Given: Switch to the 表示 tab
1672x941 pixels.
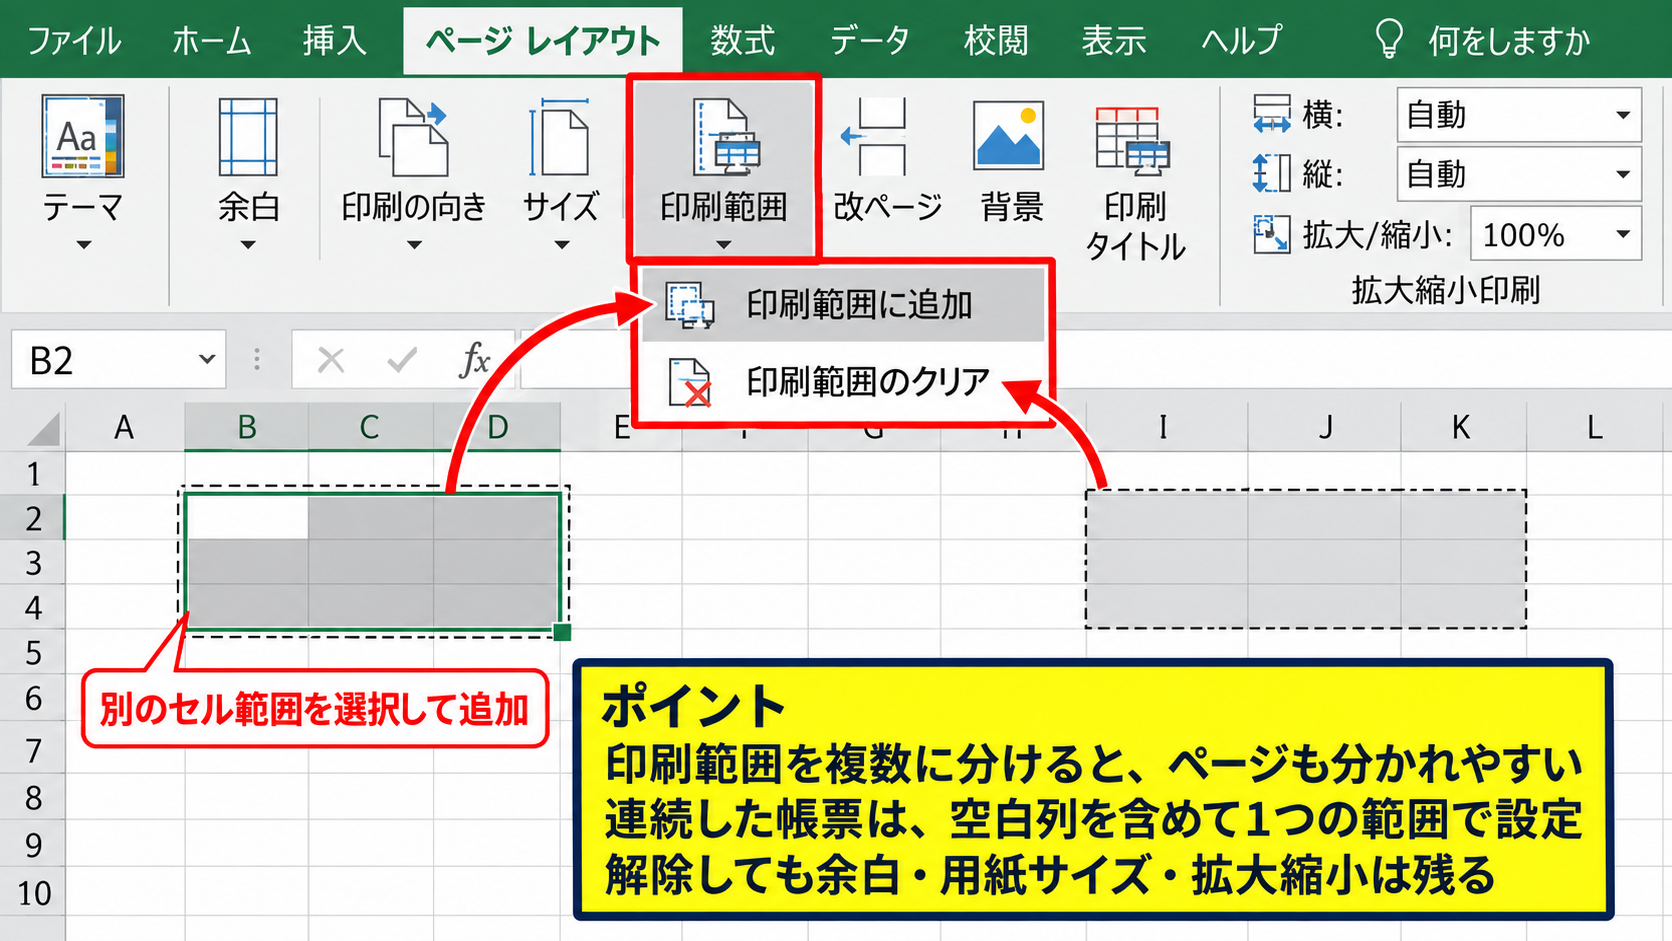Looking at the screenshot, I should pyautogui.click(x=1114, y=41).
